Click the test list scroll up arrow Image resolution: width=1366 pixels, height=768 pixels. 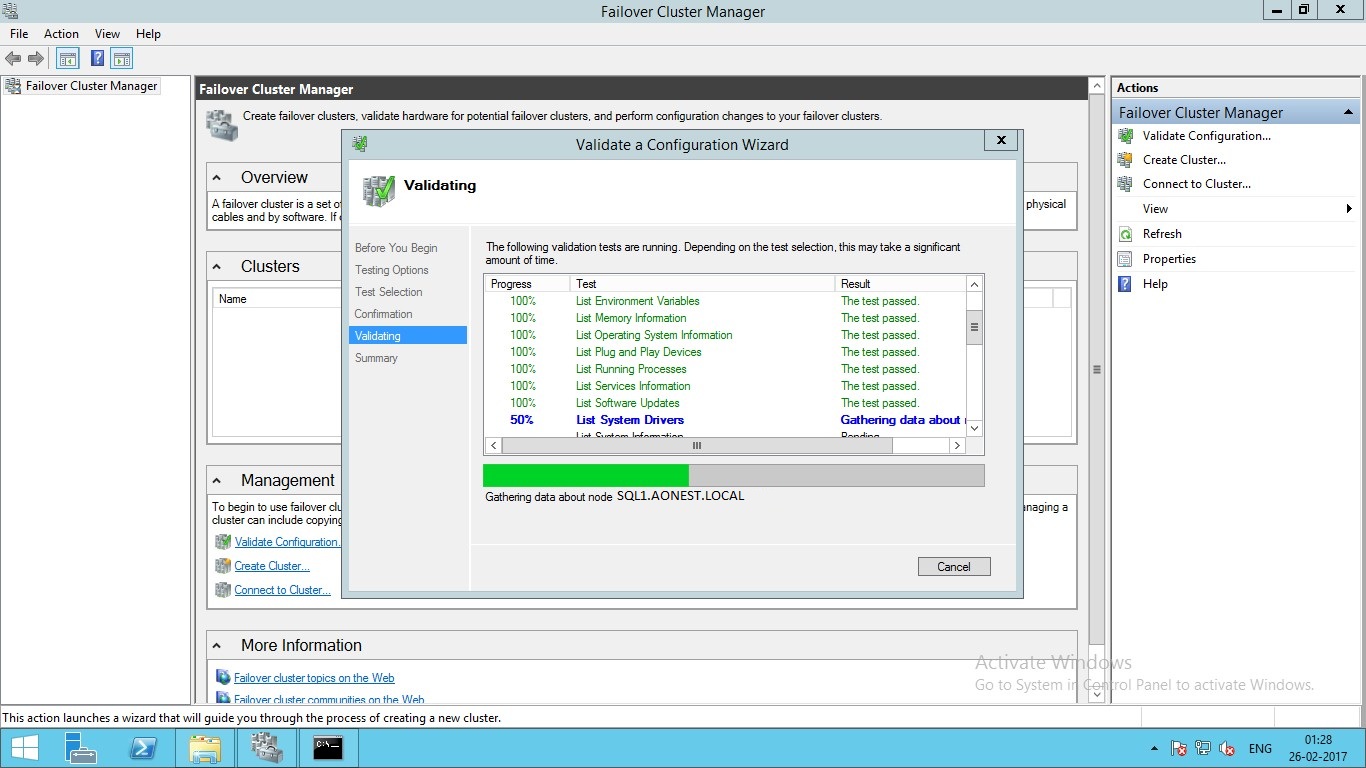tap(975, 284)
